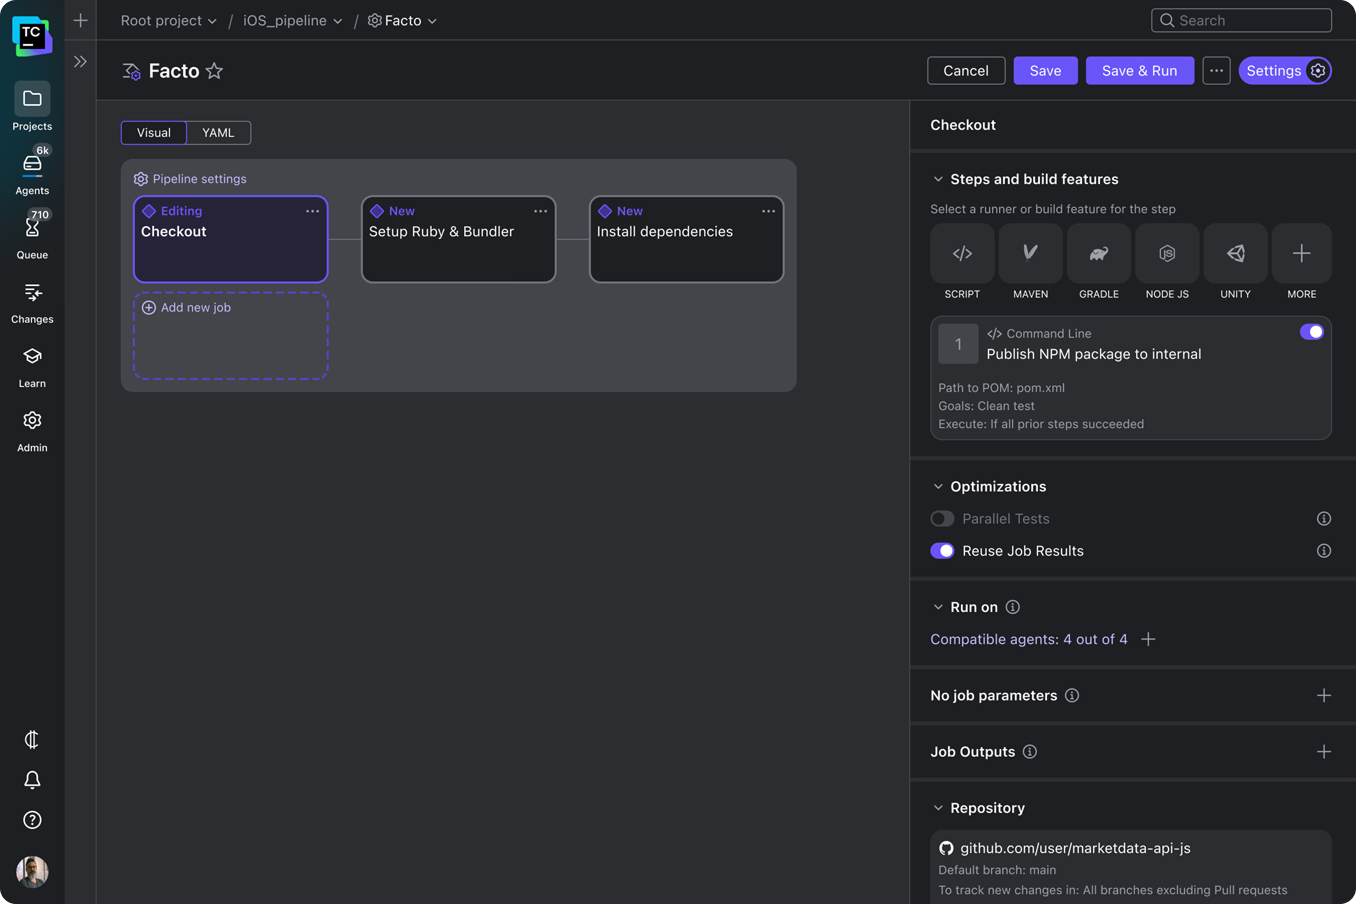Disable the Command Line step toggle
Screen dimensions: 1356x904
pyautogui.click(x=1311, y=332)
